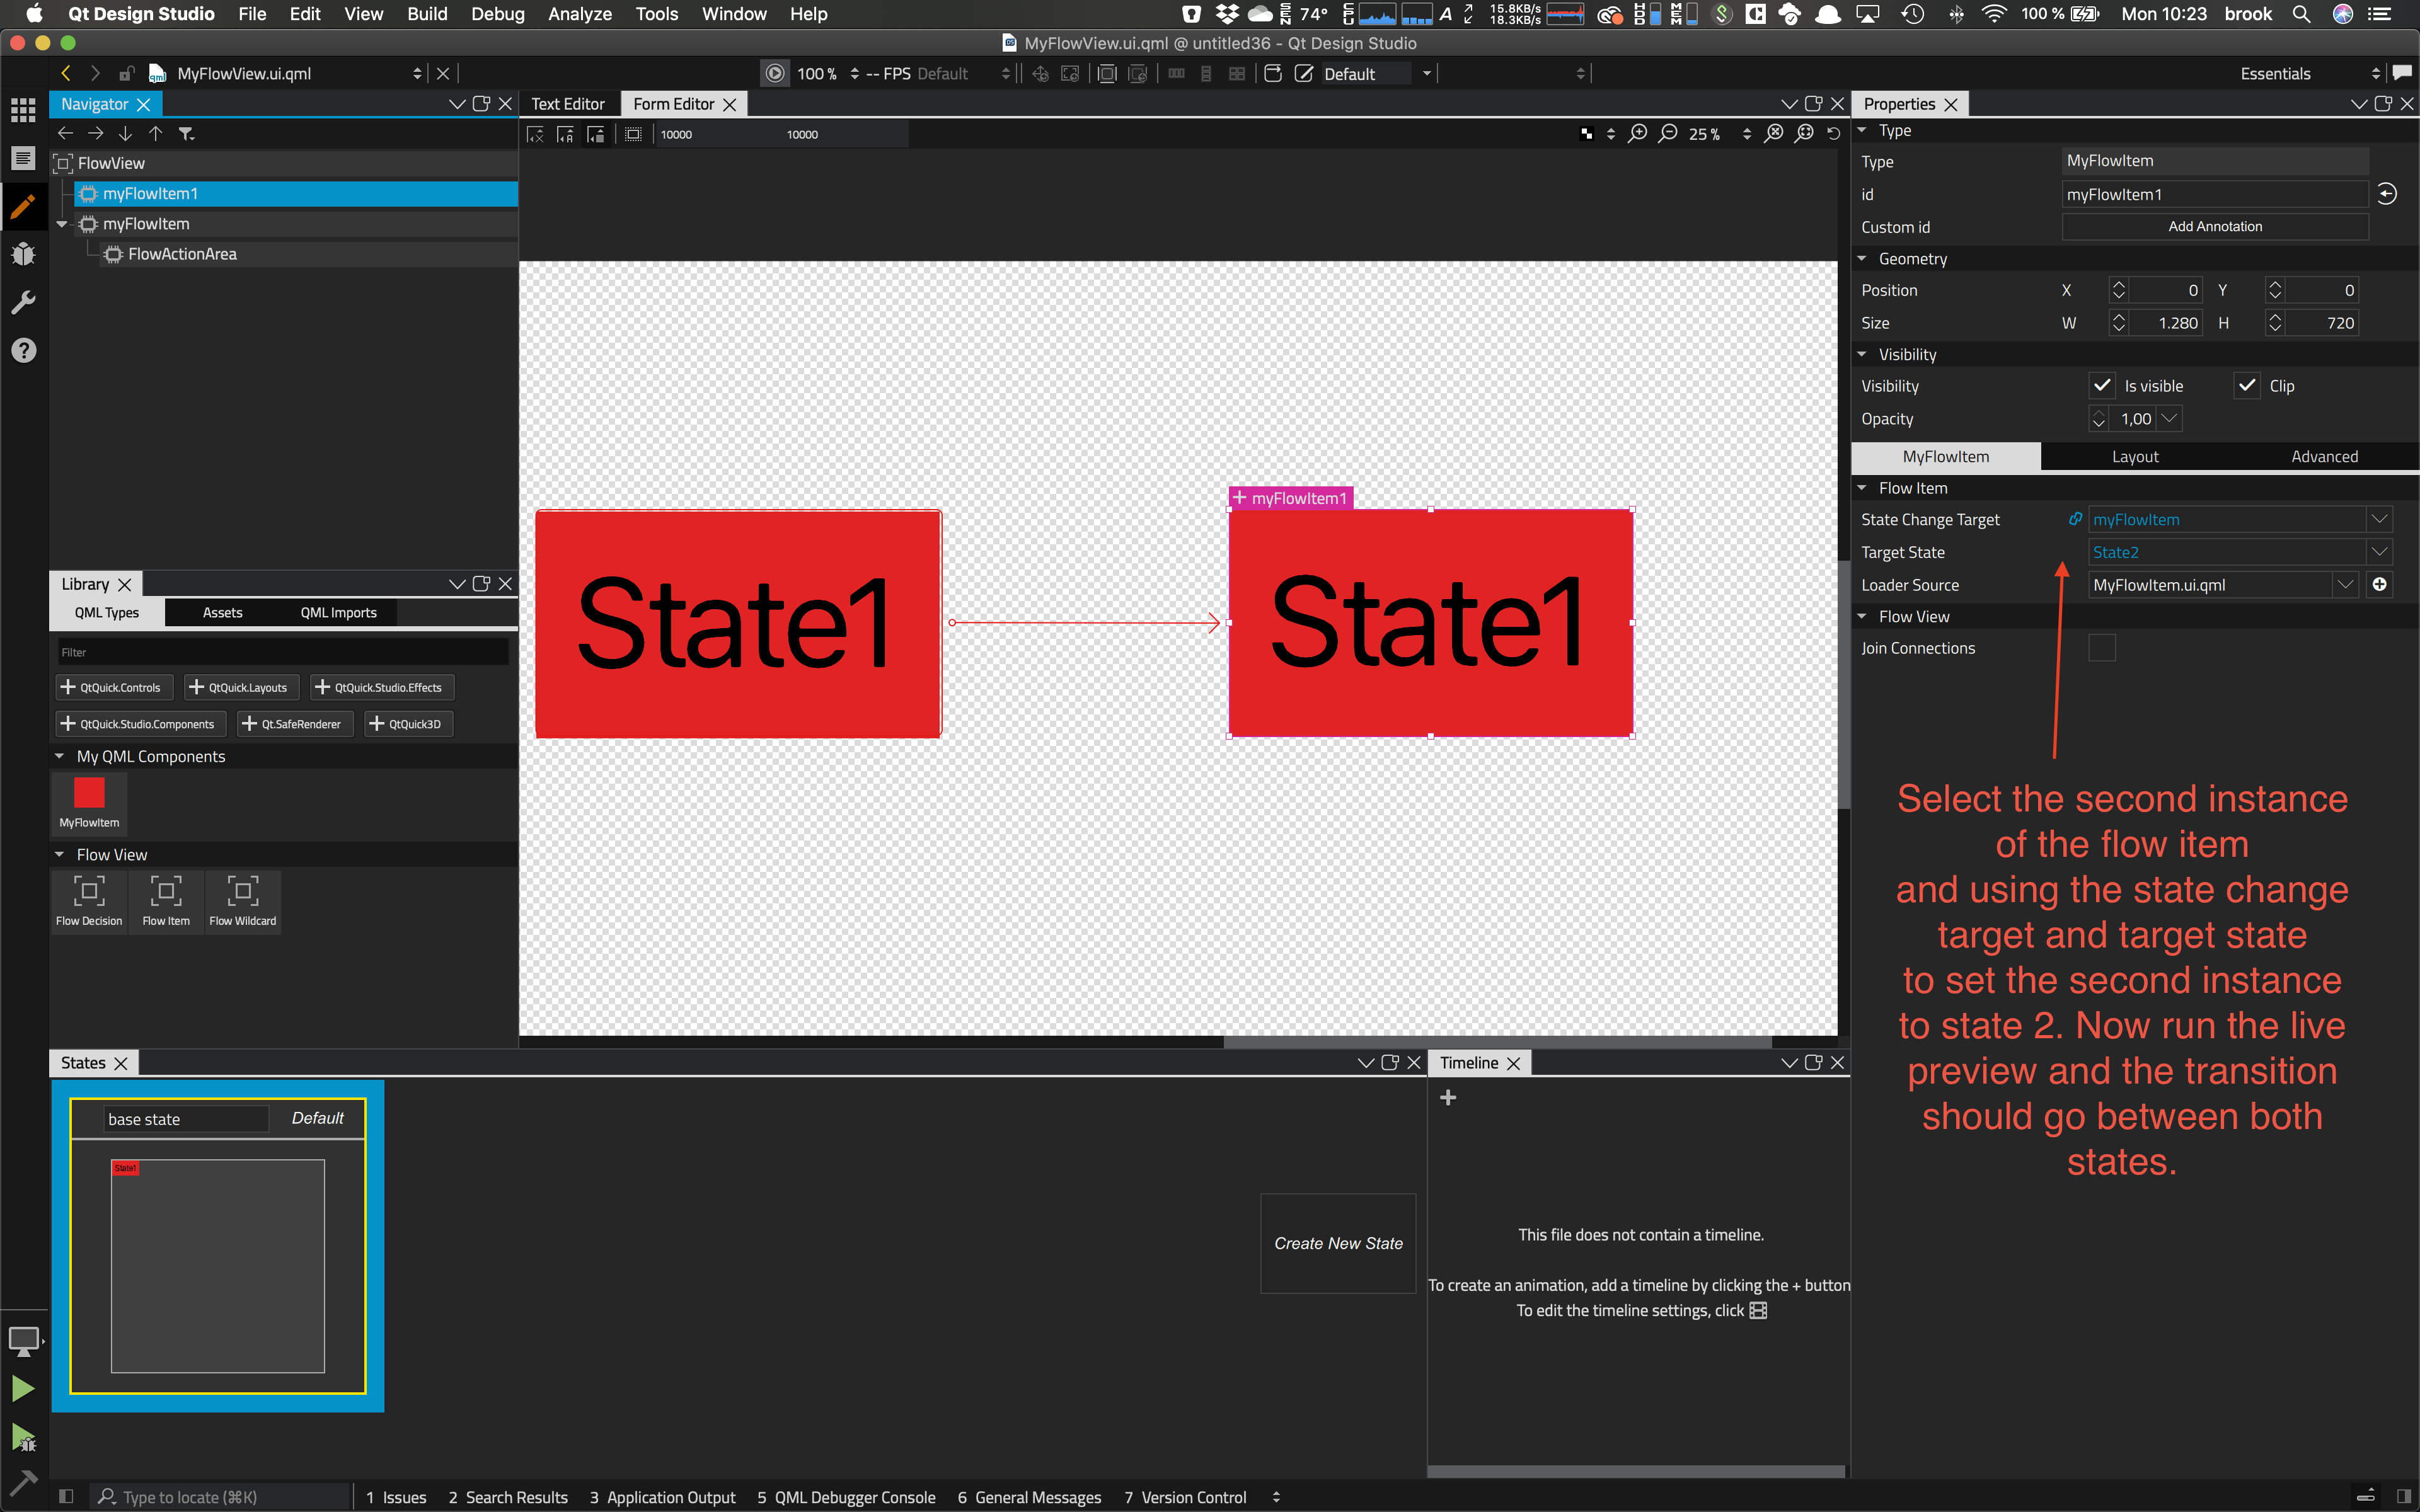
Task: Switch to Debug mode bug icon
Action: (x=23, y=254)
